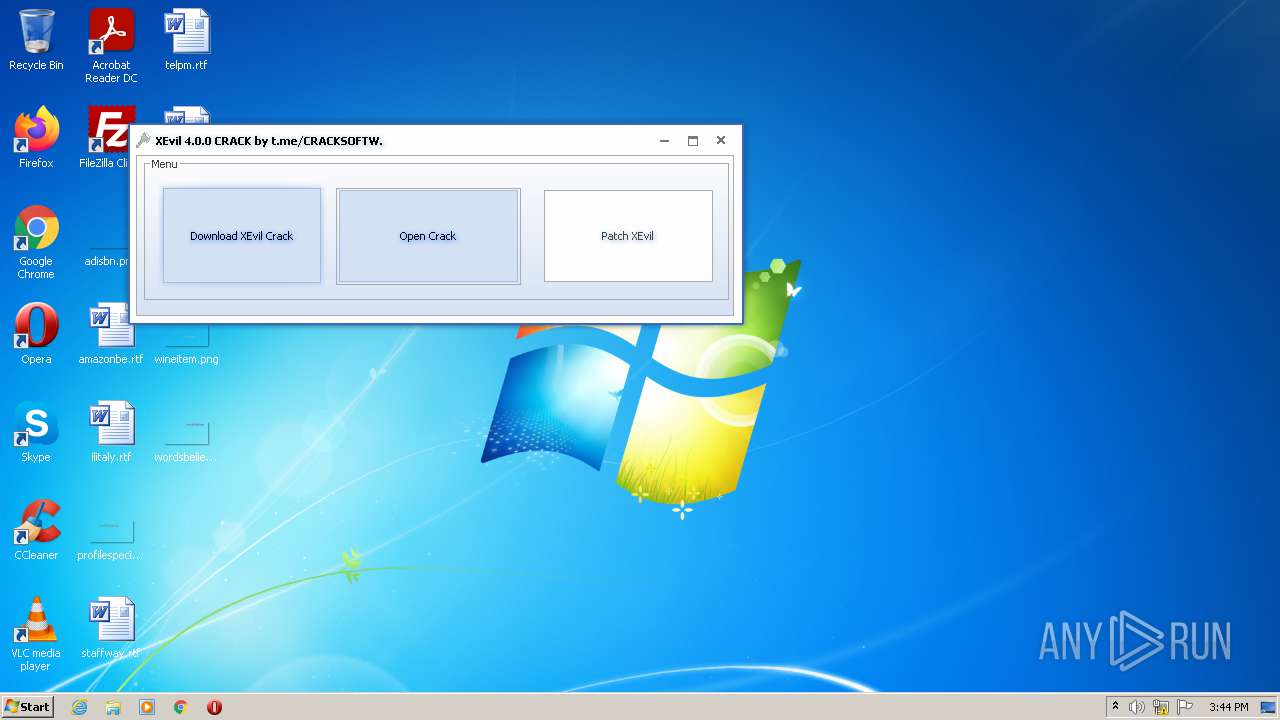
Task: Select the profilespeci desktop file
Action: tap(111, 538)
